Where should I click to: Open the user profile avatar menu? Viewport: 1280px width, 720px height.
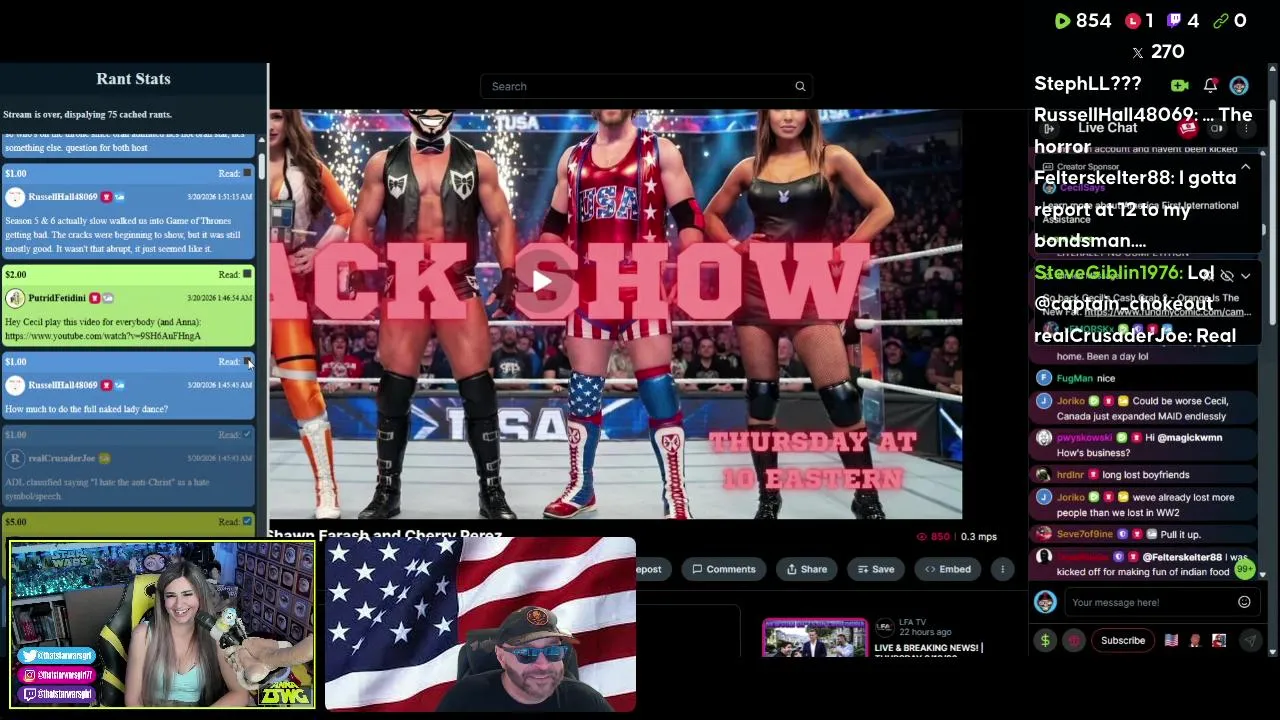(x=1239, y=86)
